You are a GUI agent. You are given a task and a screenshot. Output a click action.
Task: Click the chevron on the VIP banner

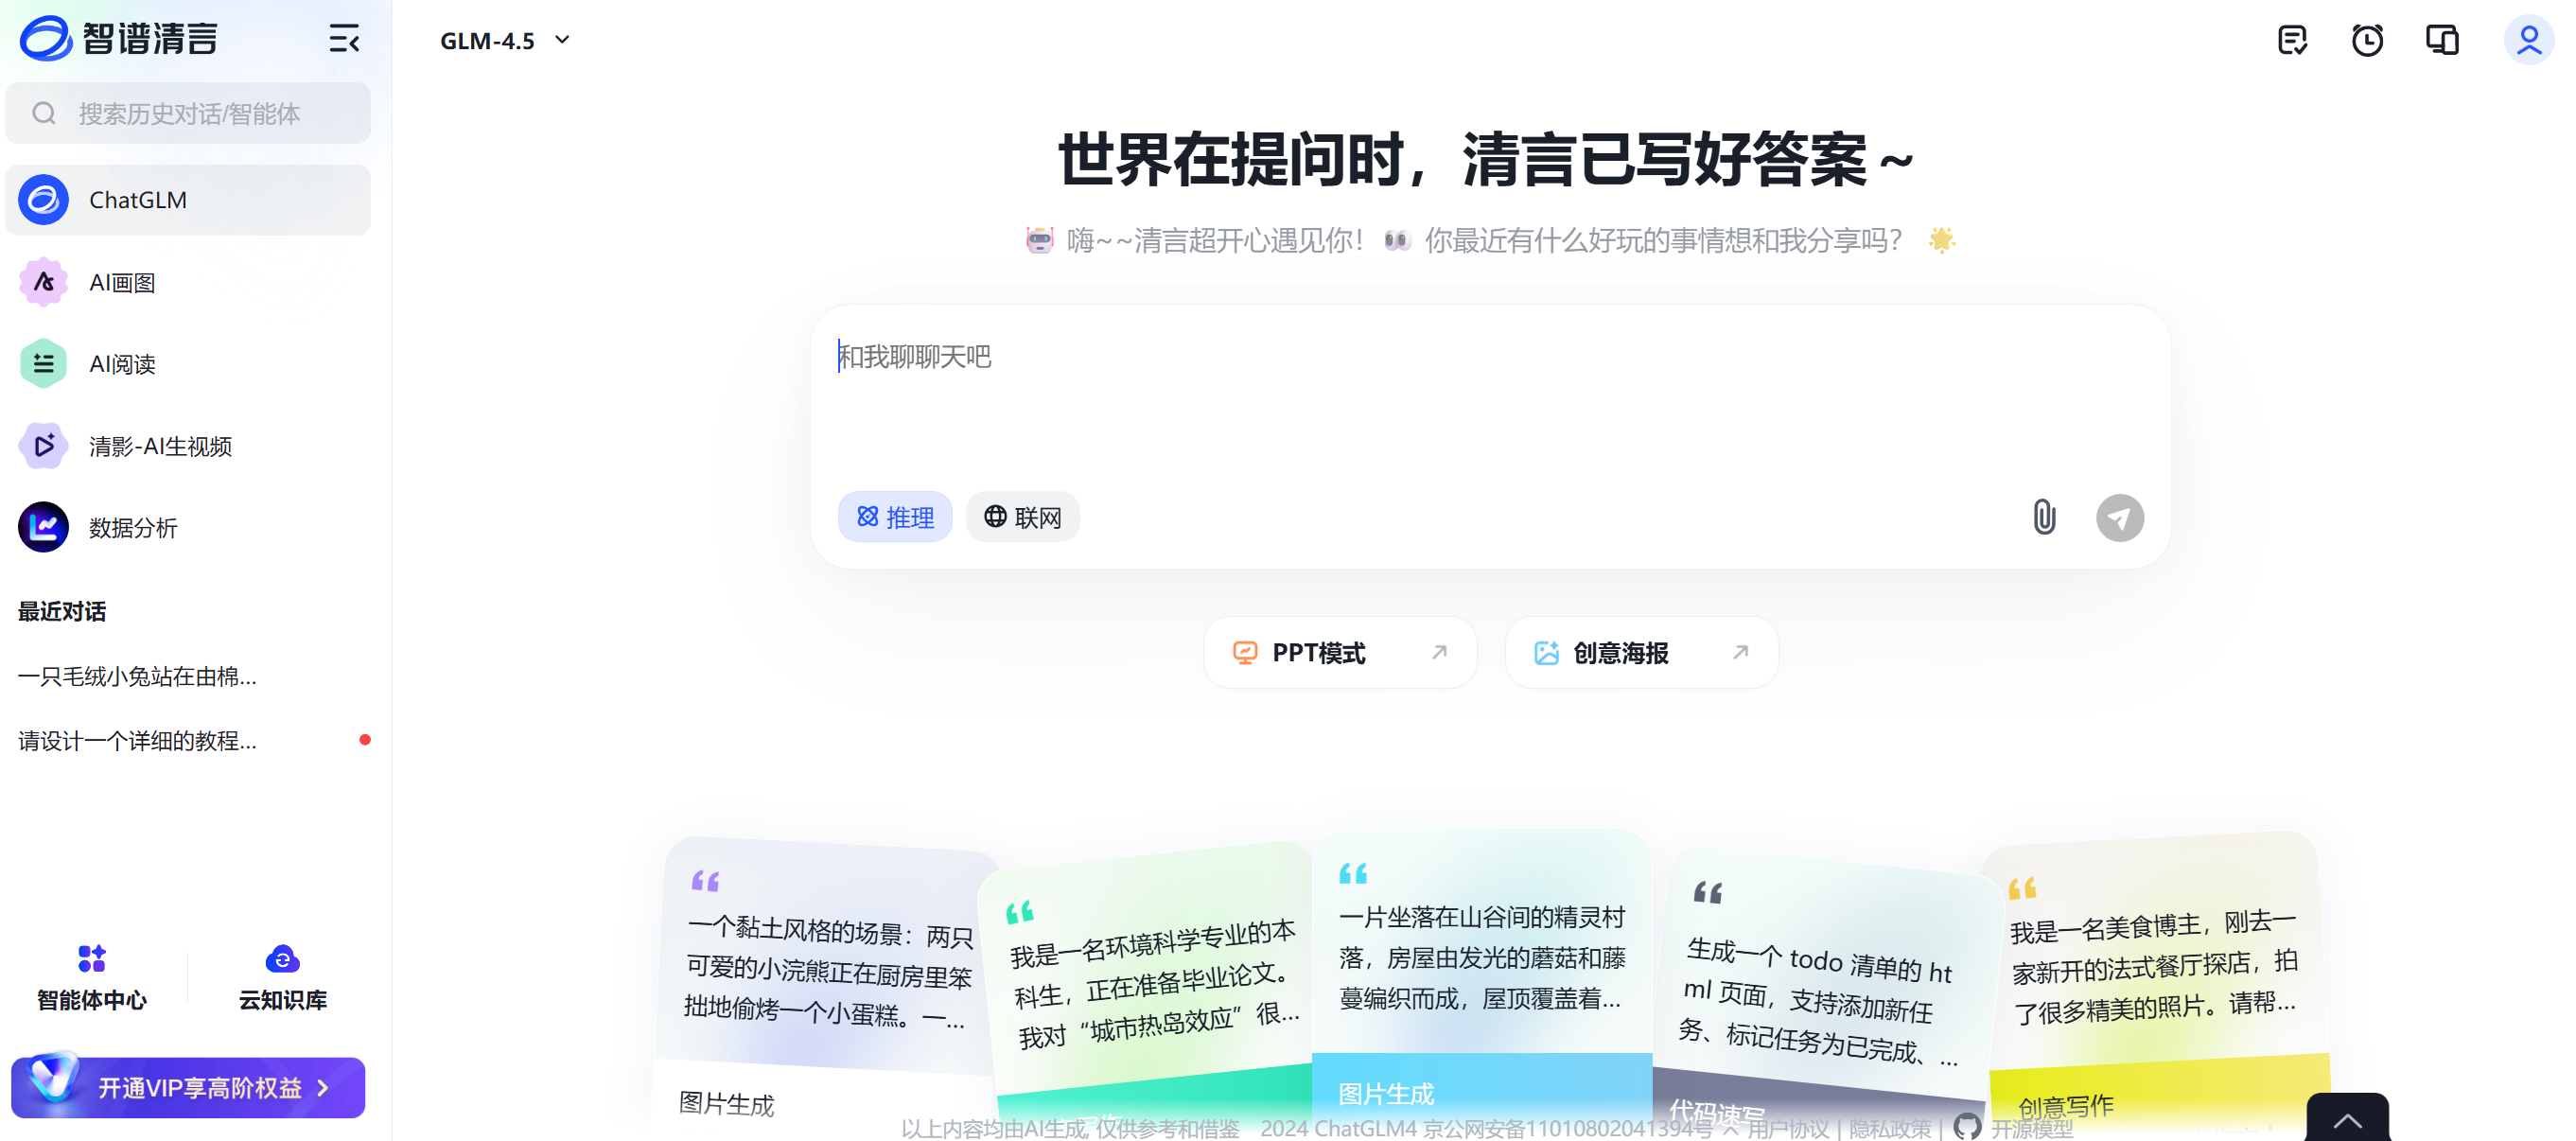click(x=323, y=1088)
